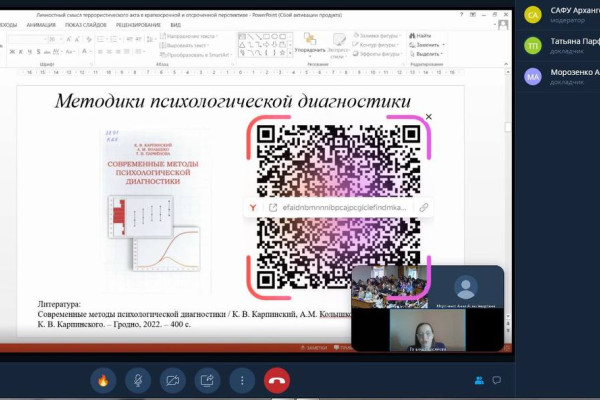The image size is (600, 400).
Task: Close the QR code overlay
Action: (429, 117)
